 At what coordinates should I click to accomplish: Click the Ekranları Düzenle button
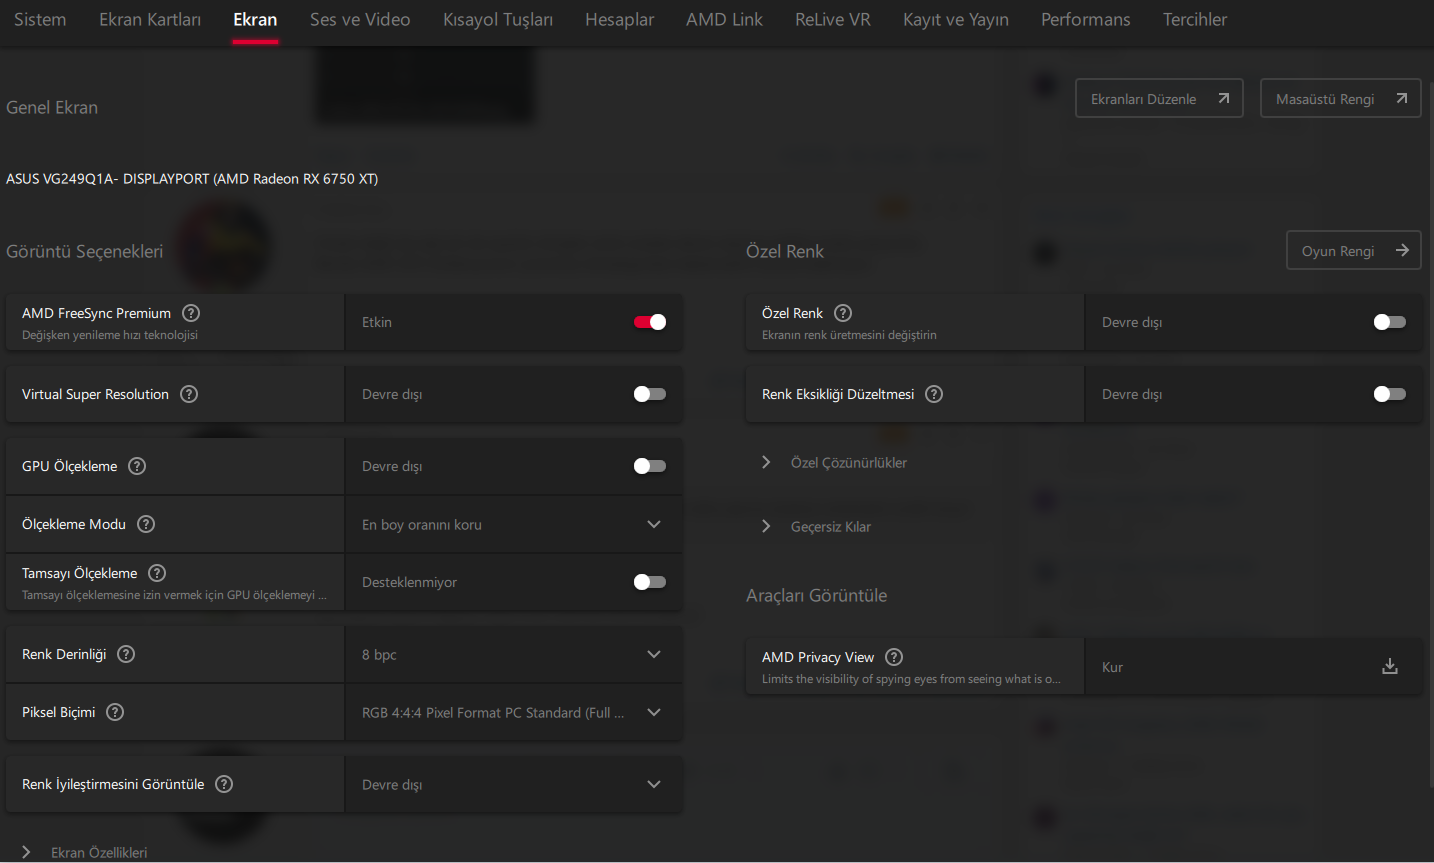click(1159, 98)
